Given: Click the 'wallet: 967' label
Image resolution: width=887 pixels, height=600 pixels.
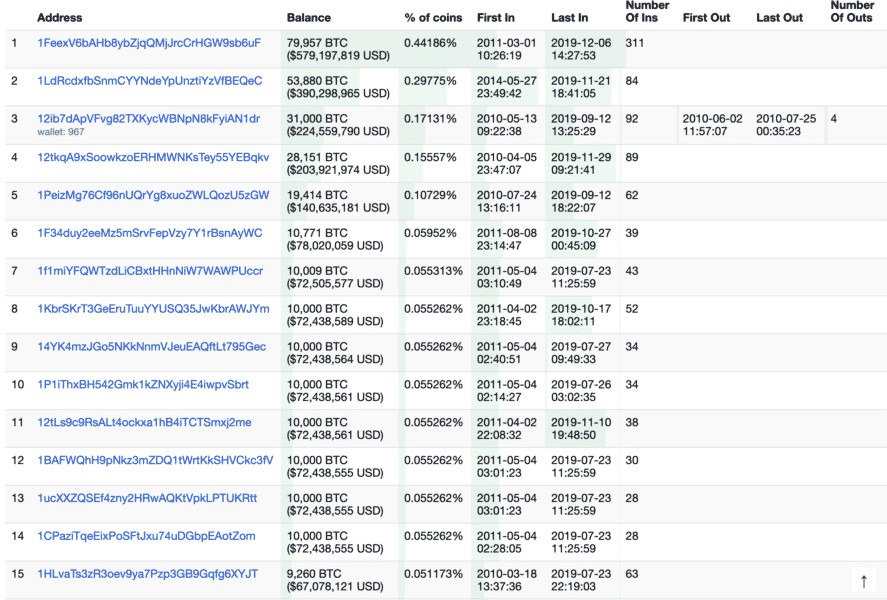Looking at the screenshot, I should click(x=61, y=132).
